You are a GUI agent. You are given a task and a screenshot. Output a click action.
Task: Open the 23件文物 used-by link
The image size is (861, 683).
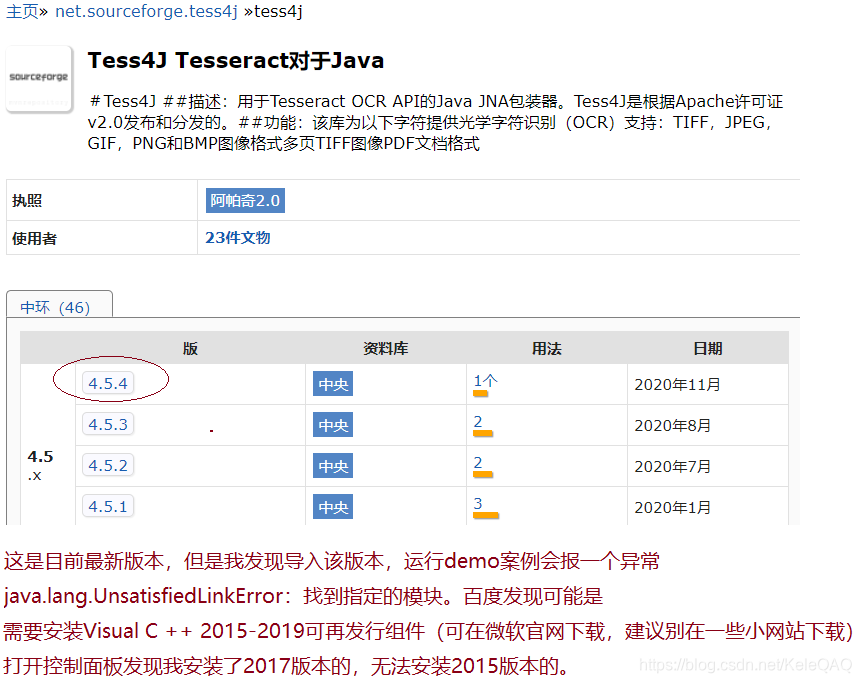238,238
